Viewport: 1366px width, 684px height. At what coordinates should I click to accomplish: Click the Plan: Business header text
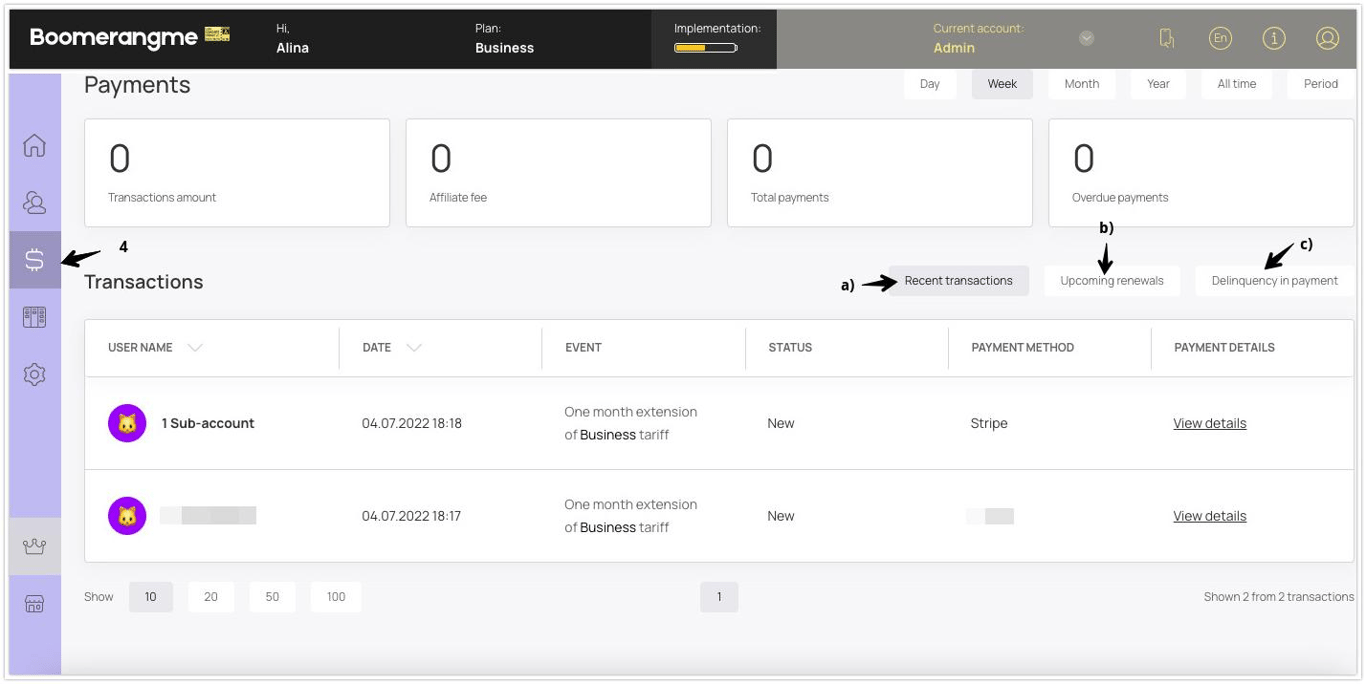tap(504, 38)
